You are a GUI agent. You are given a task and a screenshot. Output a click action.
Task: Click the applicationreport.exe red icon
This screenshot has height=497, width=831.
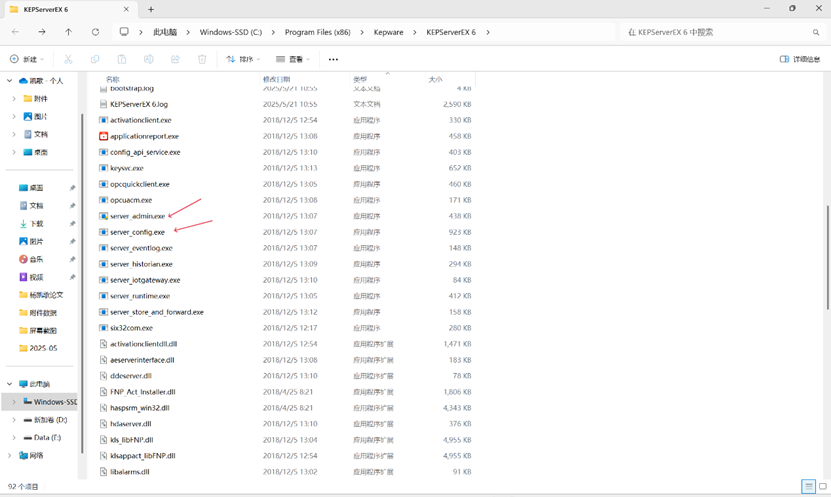103,136
